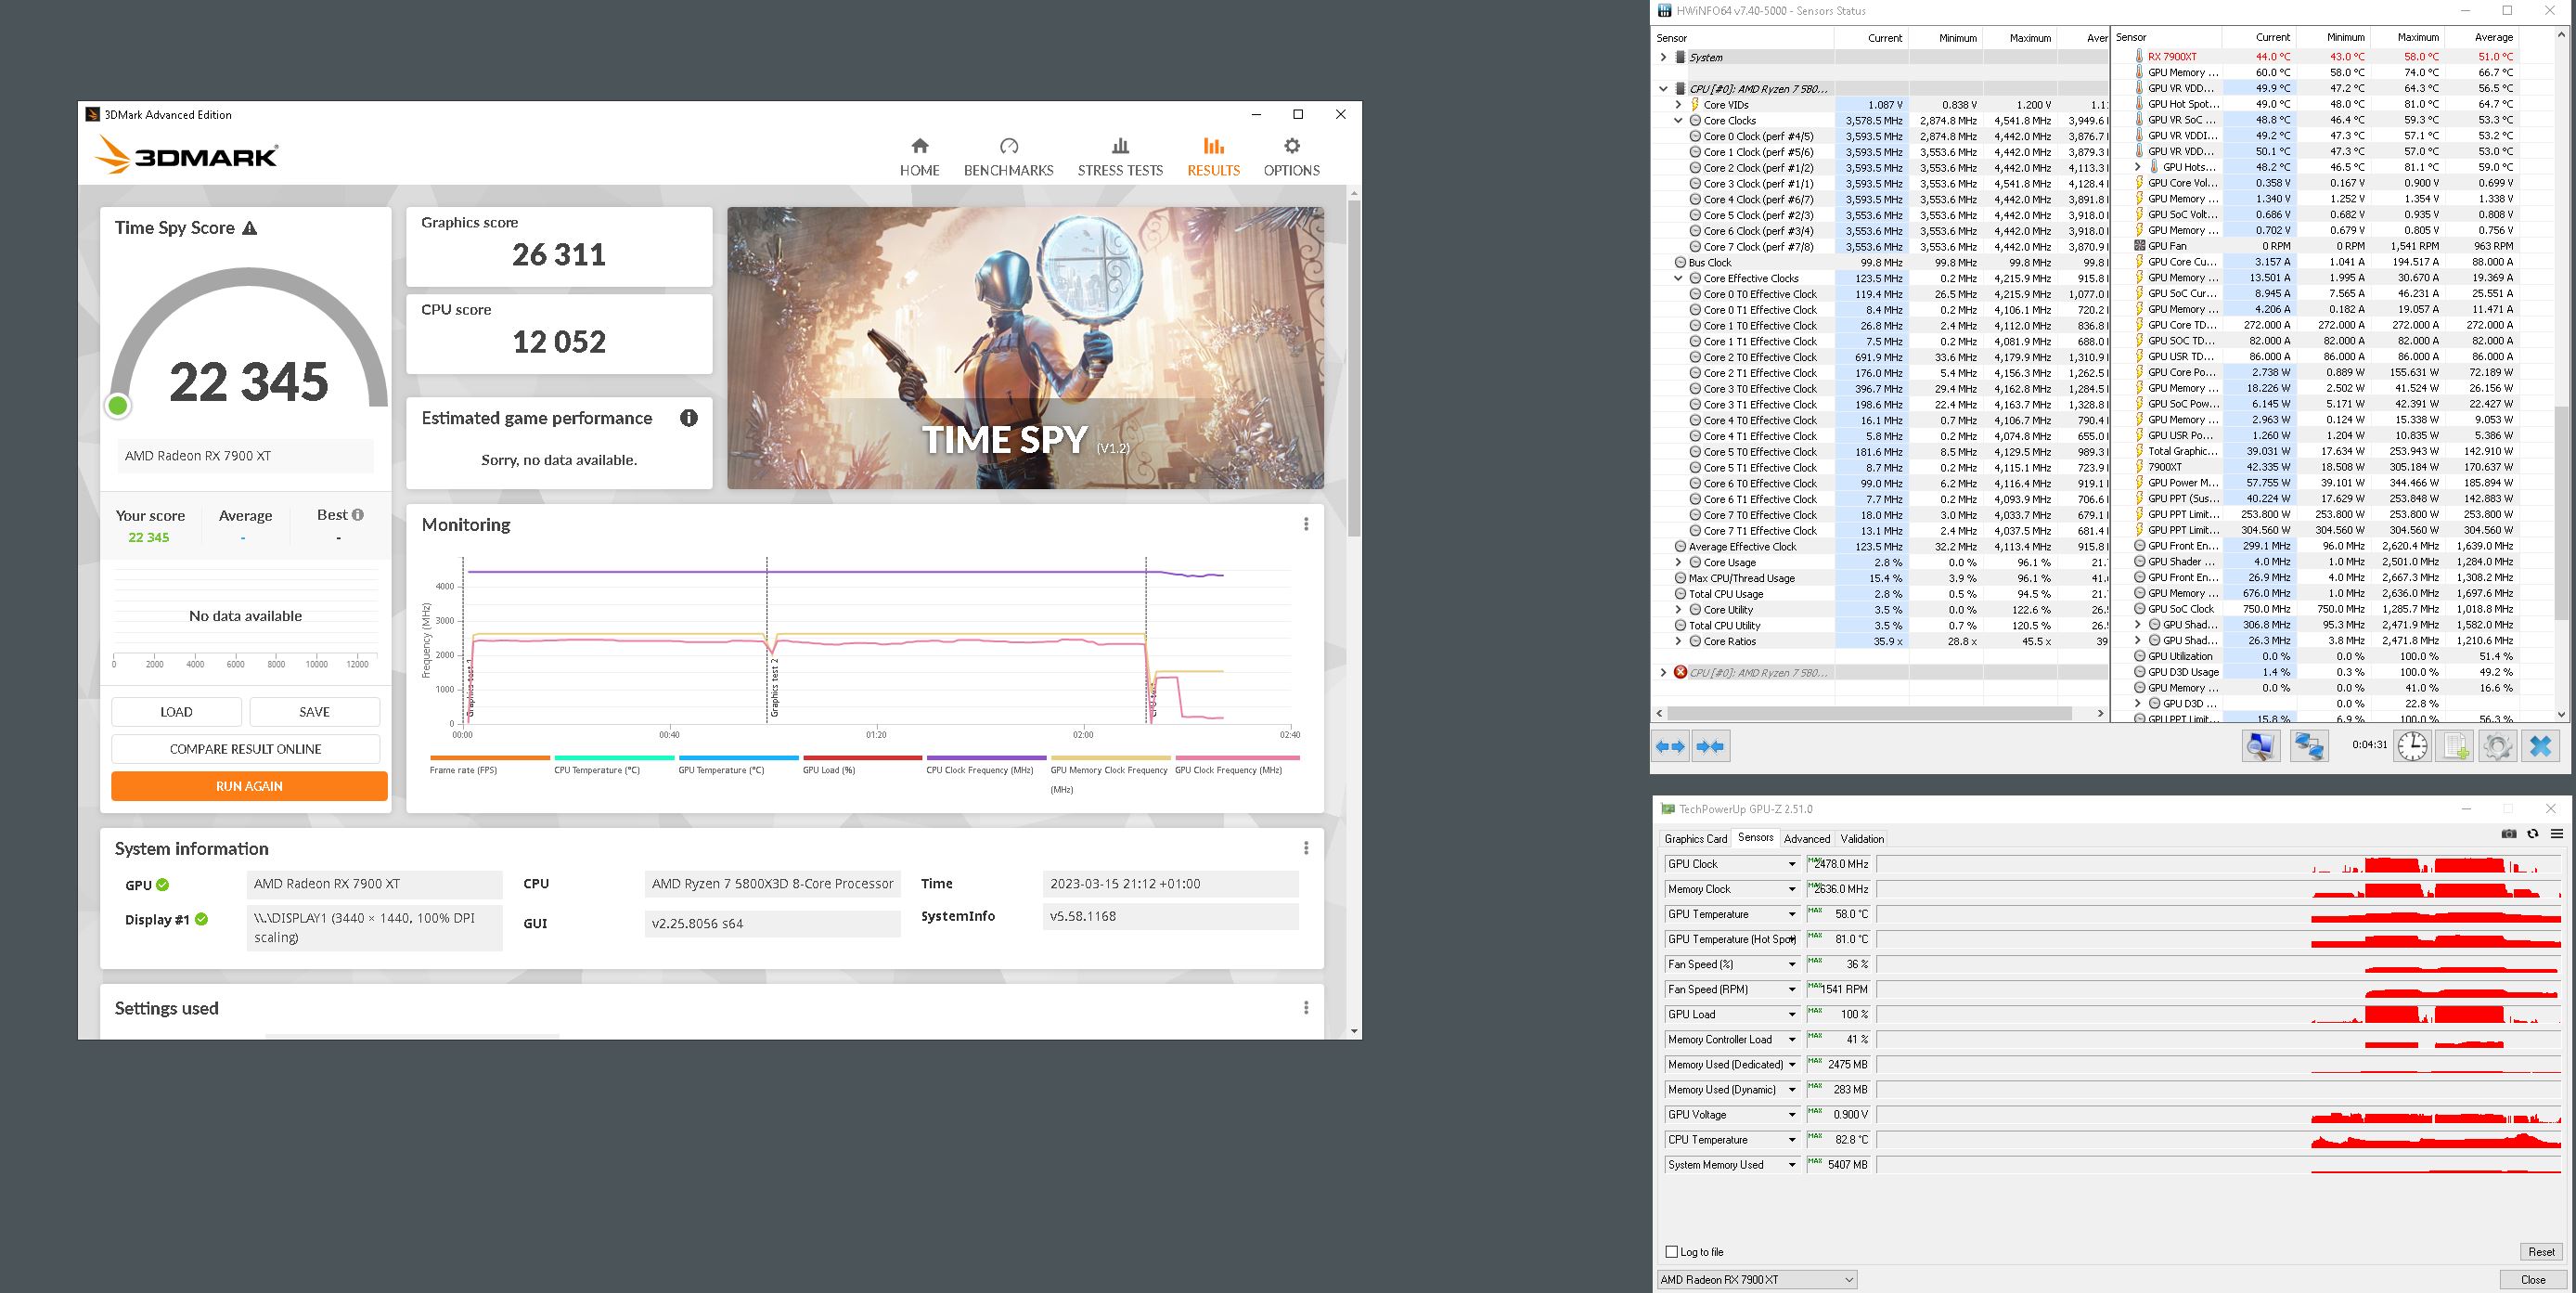This screenshot has width=2576, height=1293.
Task: Click the HWiNFO expand columns arrows button
Action: pos(1670,746)
